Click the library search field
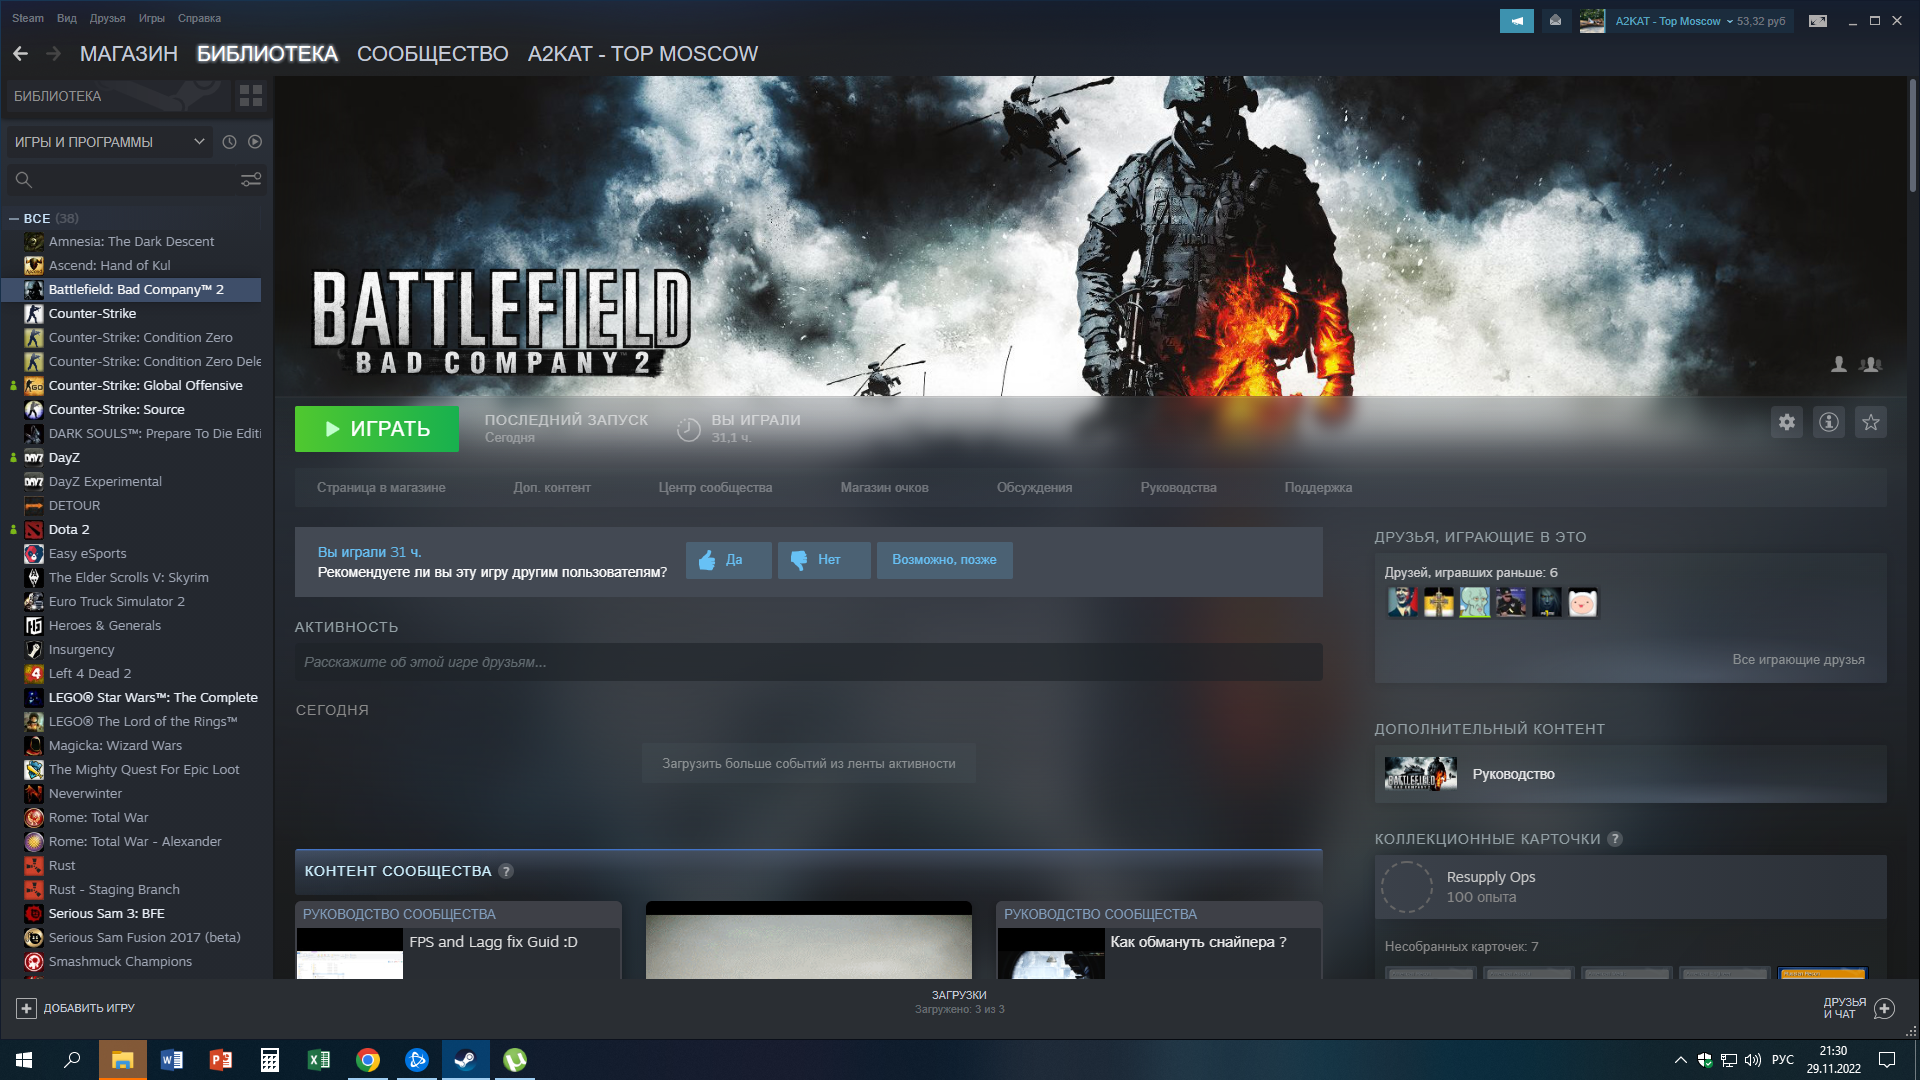The height and width of the screenshot is (1080, 1920). [135, 180]
